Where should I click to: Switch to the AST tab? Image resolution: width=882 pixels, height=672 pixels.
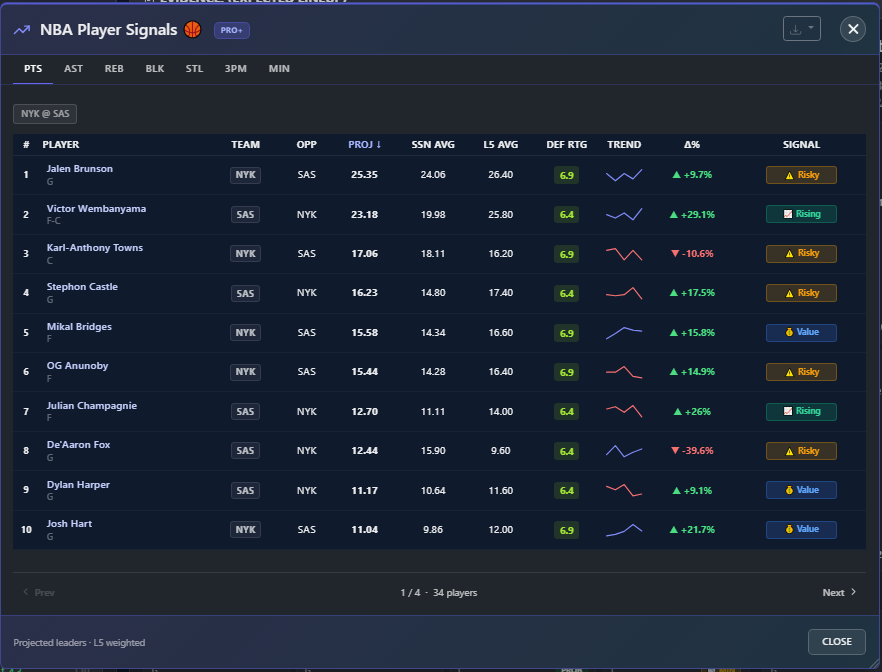73,69
